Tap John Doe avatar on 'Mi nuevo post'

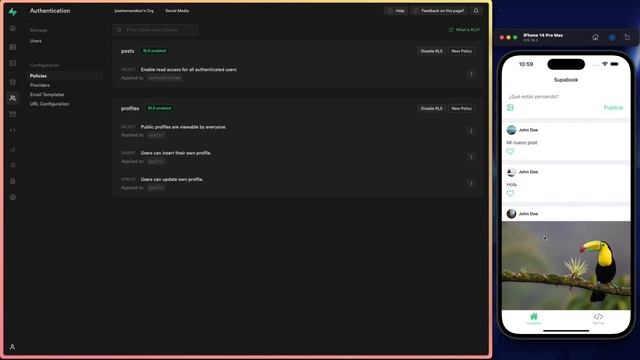pyautogui.click(x=511, y=130)
